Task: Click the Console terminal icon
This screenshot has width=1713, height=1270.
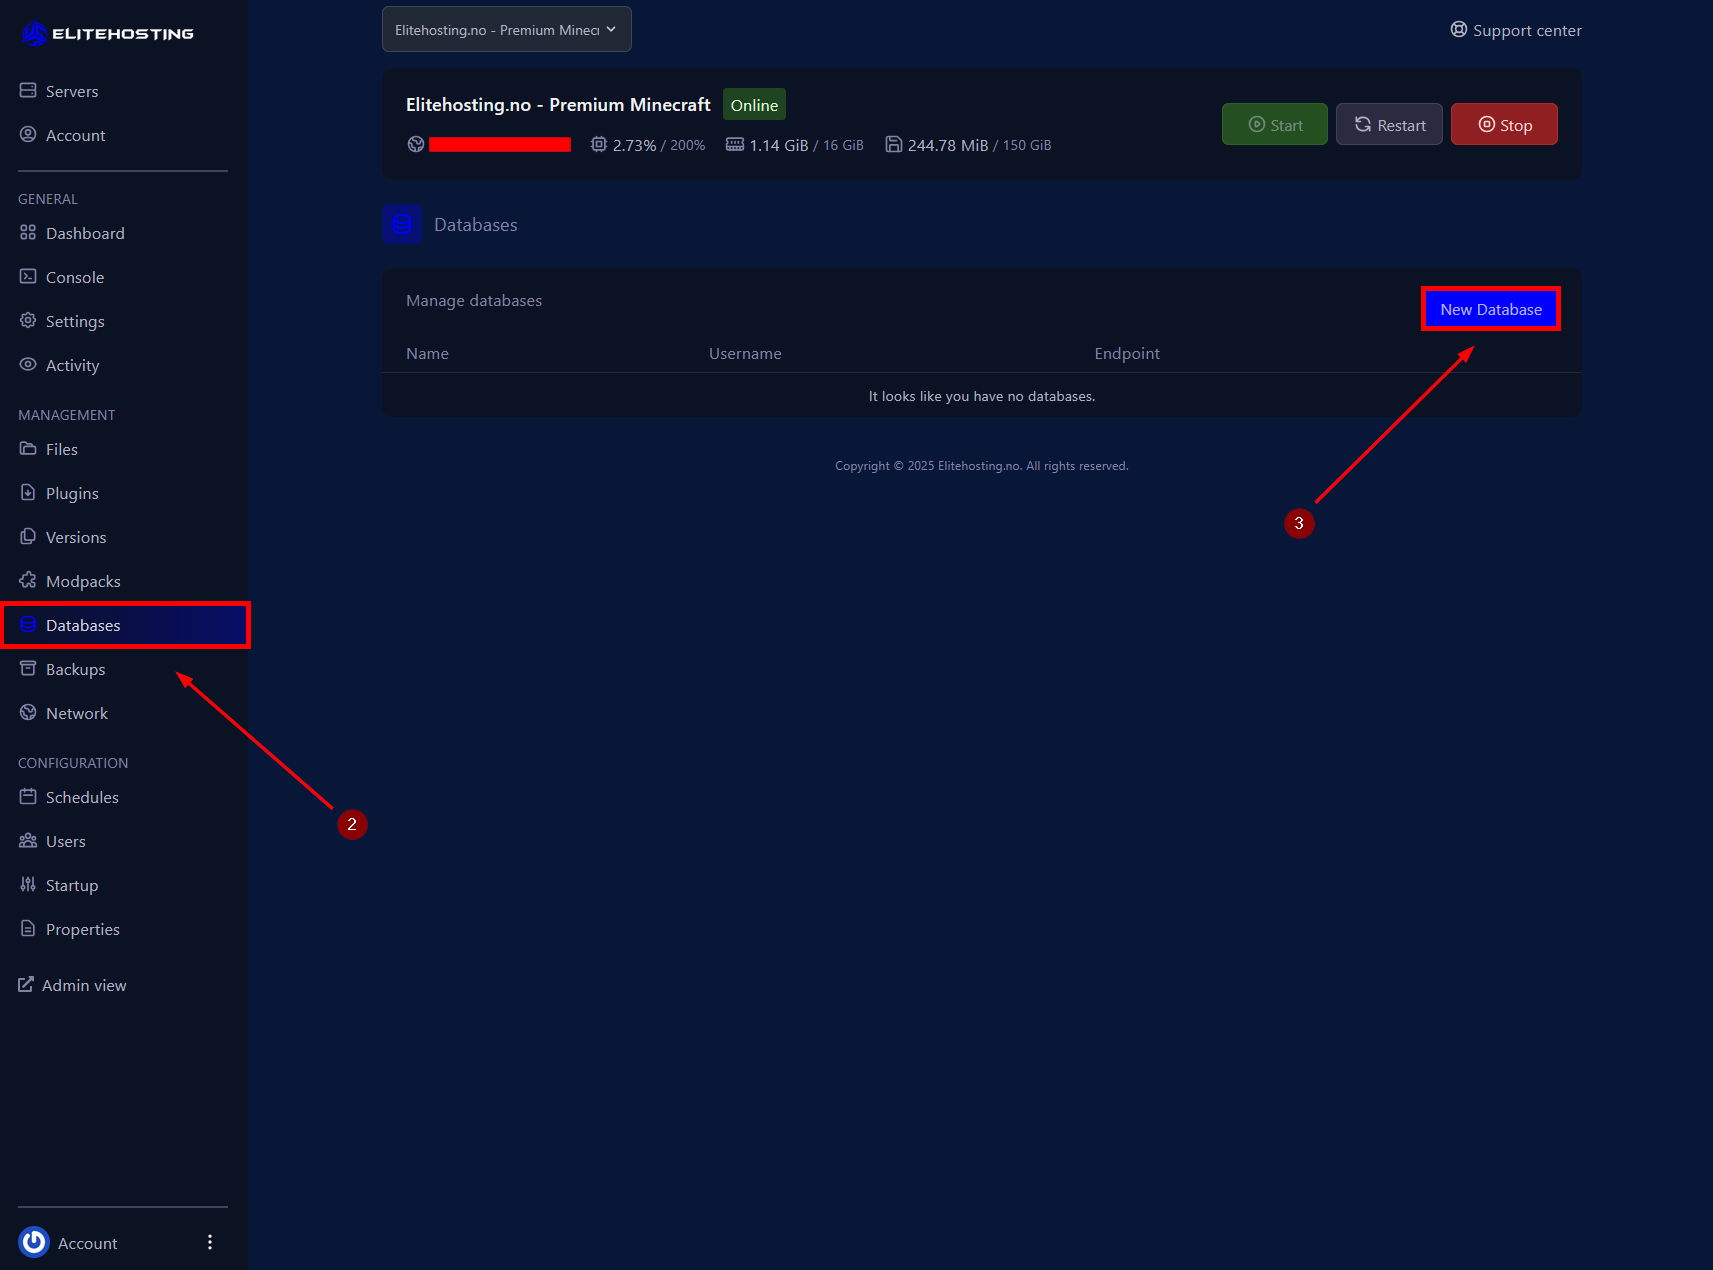Action: click(28, 276)
